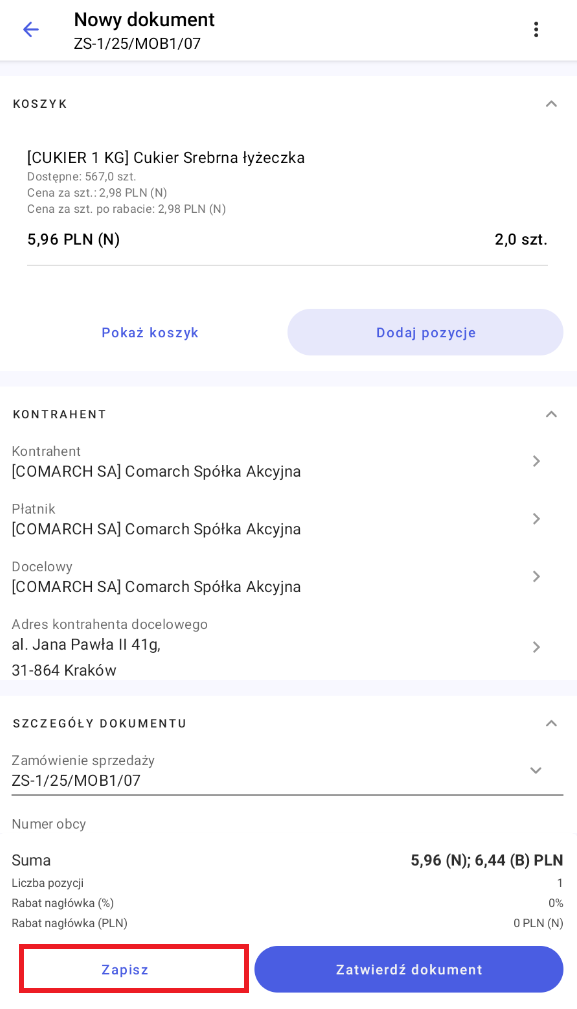Go back using the arrow icon
Screen dimensions: 577x1009
[x=31, y=30]
